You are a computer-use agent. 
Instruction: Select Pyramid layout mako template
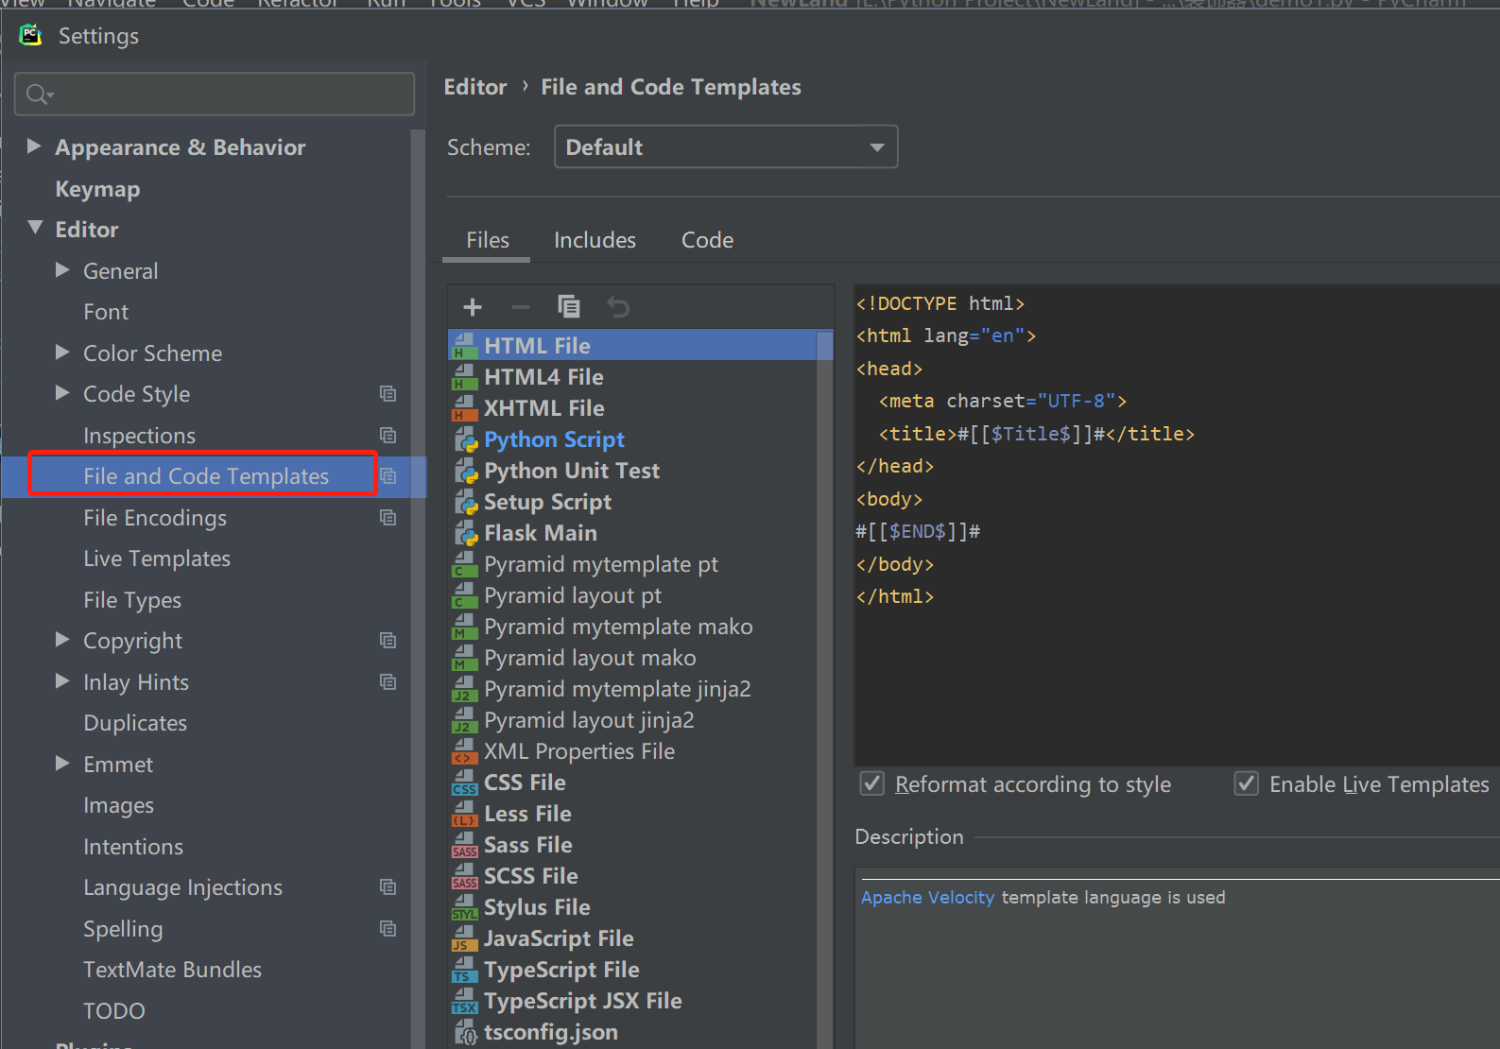pos(590,658)
